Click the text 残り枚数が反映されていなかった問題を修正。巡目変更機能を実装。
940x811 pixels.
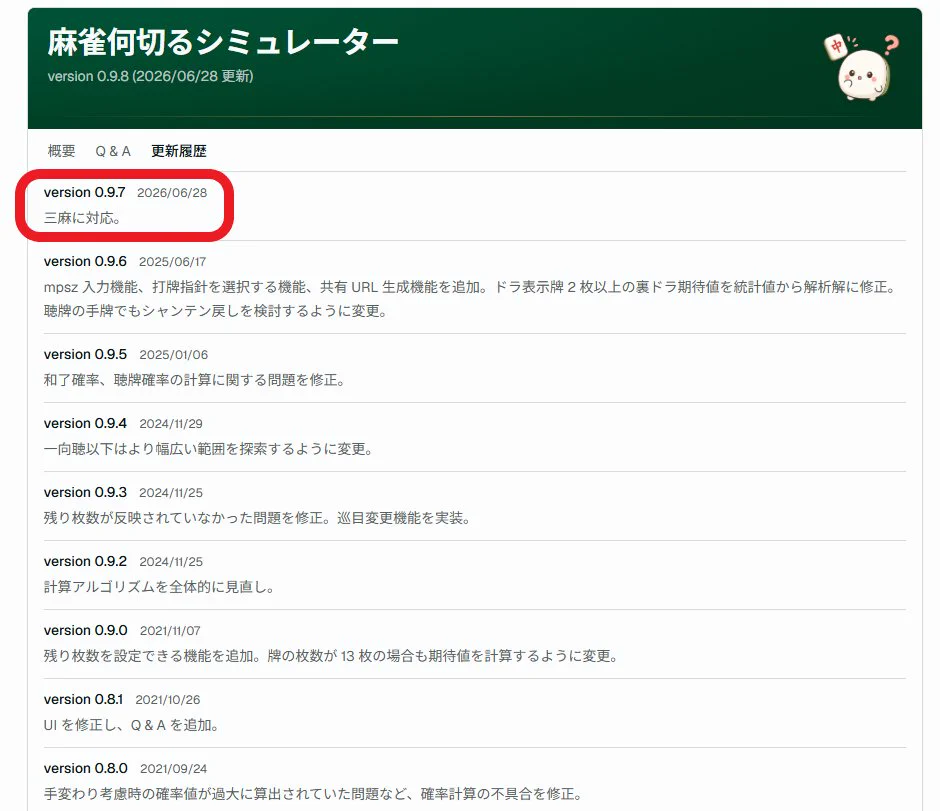click(257, 518)
